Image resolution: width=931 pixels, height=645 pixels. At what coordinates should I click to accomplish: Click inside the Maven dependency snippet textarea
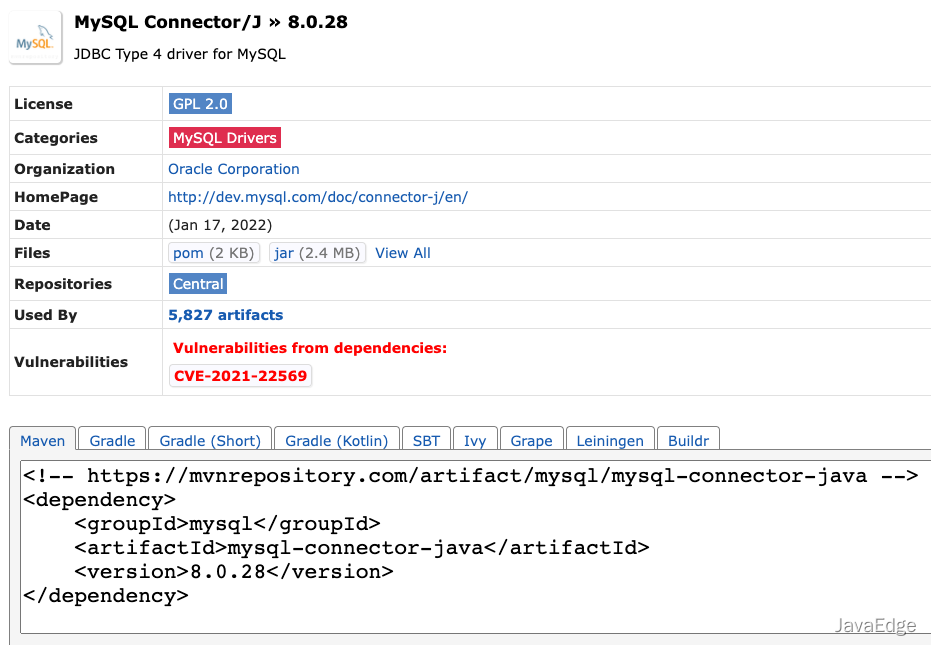click(x=475, y=546)
